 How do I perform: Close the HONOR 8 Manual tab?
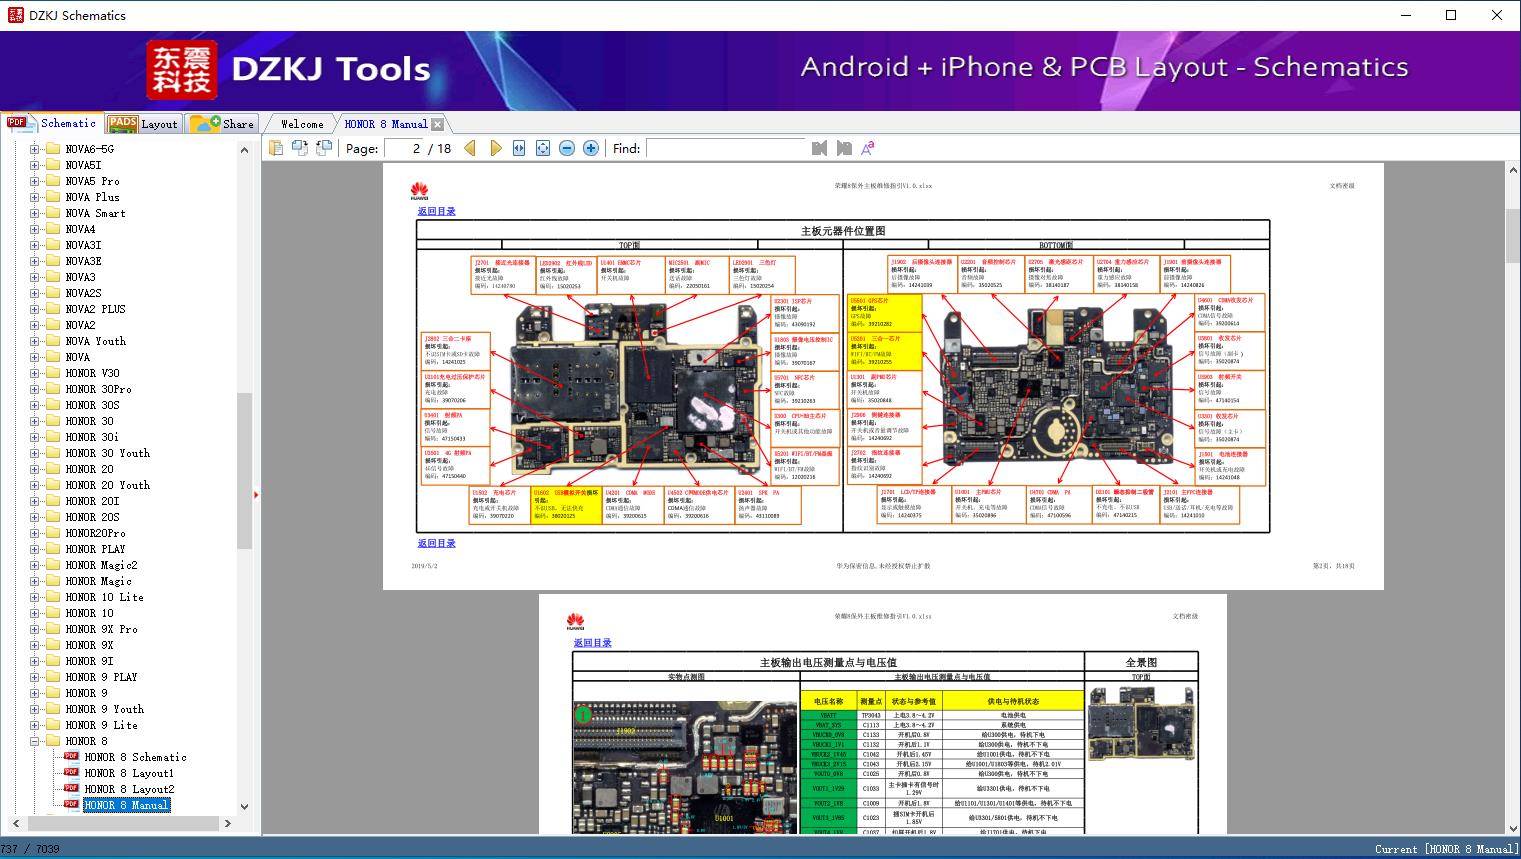click(437, 125)
